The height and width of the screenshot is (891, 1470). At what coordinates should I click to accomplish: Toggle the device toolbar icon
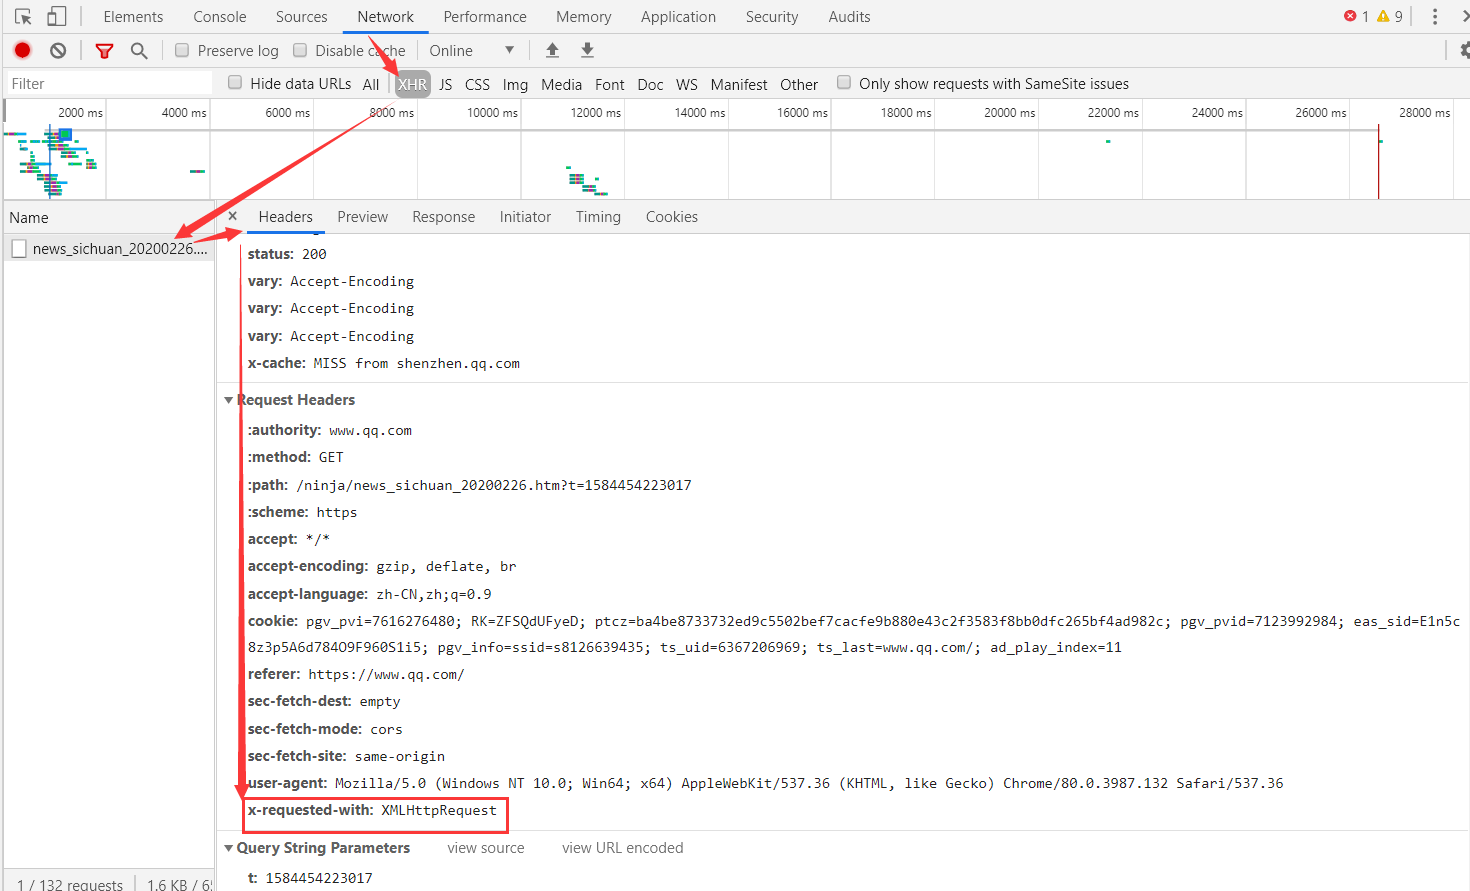pos(57,17)
